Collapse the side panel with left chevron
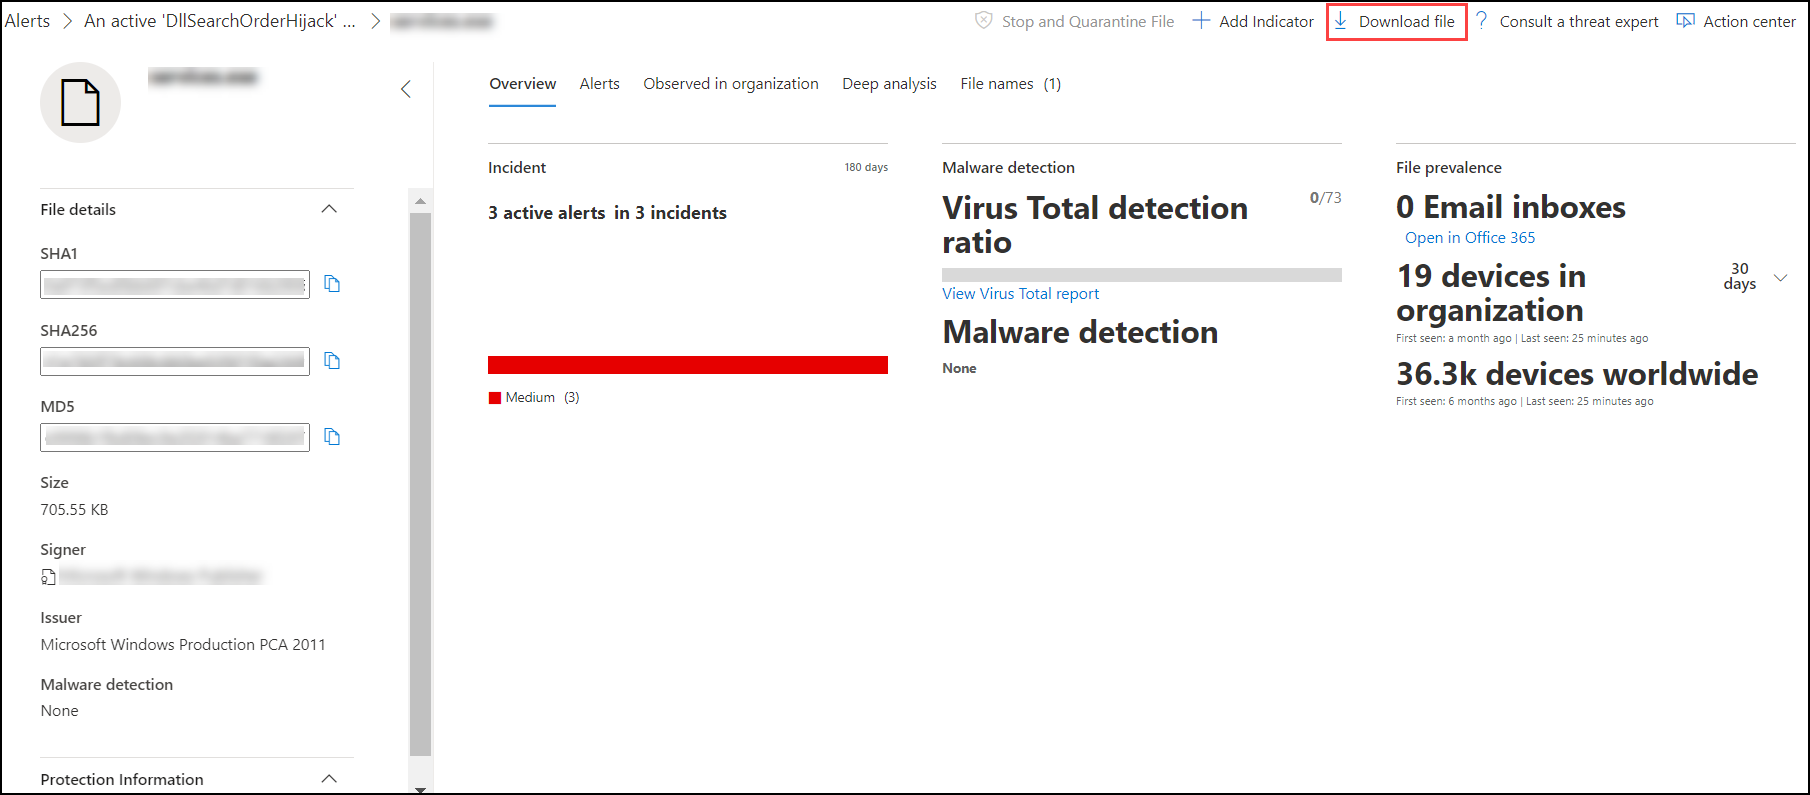 (406, 89)
